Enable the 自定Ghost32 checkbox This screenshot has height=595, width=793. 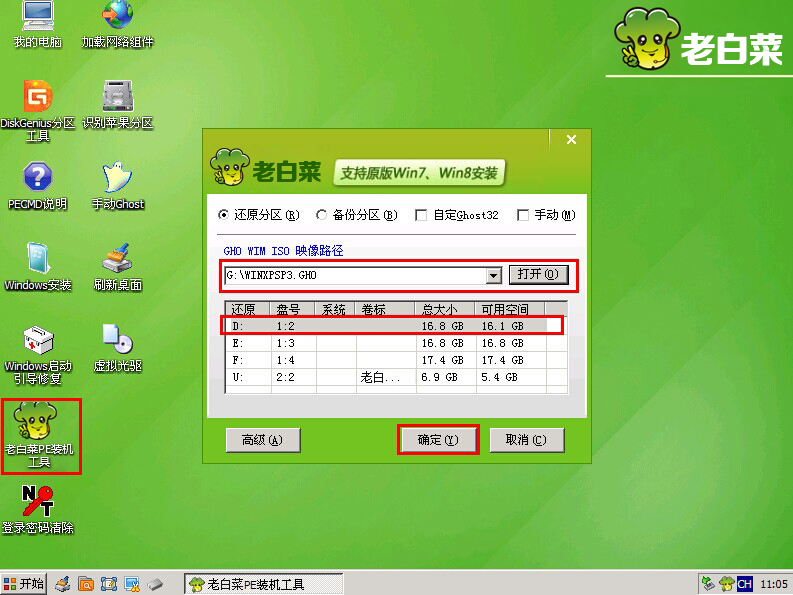[457, 215]
